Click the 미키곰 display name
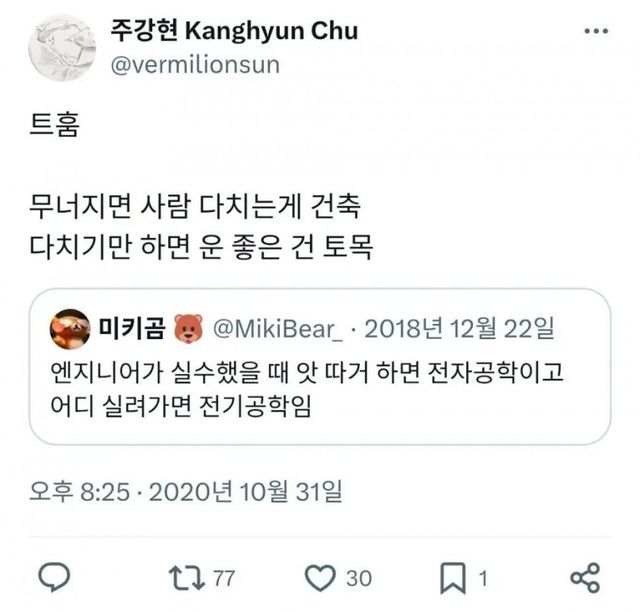Image resolution: width=640 pixels, height=612 pixels. [132, 329]
